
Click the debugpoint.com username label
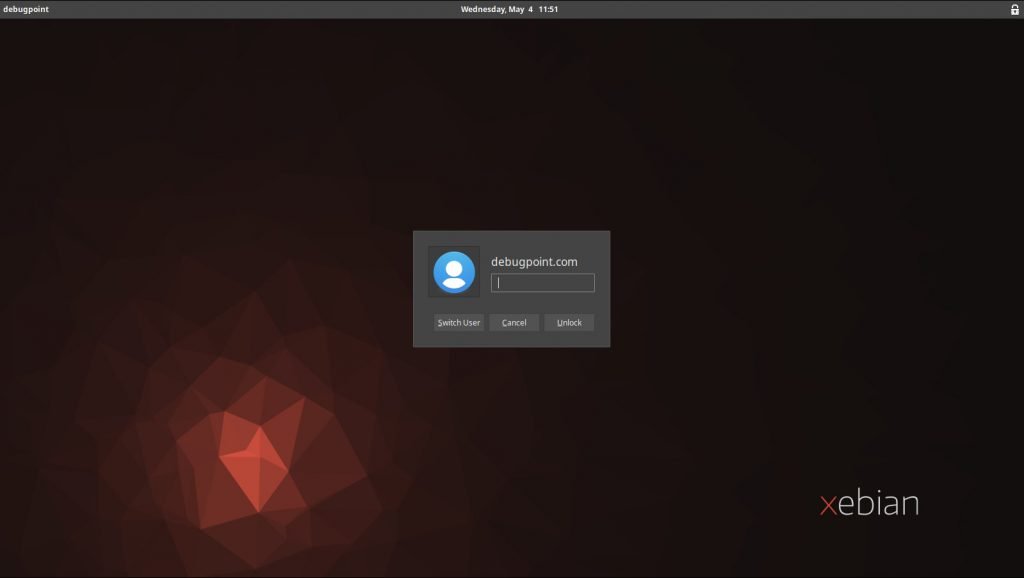tap(533, 260)
